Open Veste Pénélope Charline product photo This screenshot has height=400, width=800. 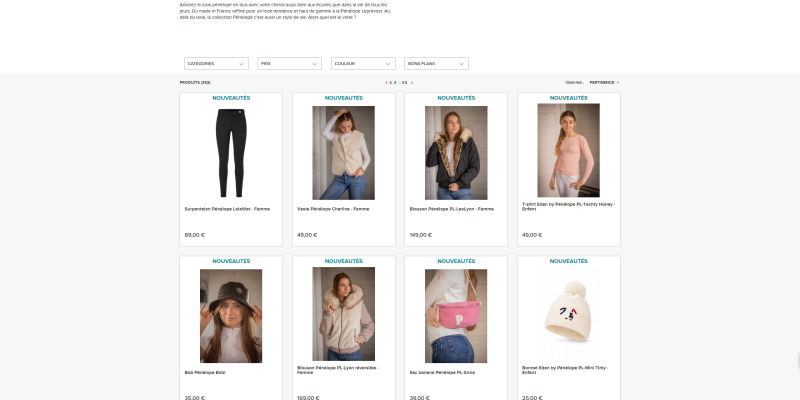343,153
